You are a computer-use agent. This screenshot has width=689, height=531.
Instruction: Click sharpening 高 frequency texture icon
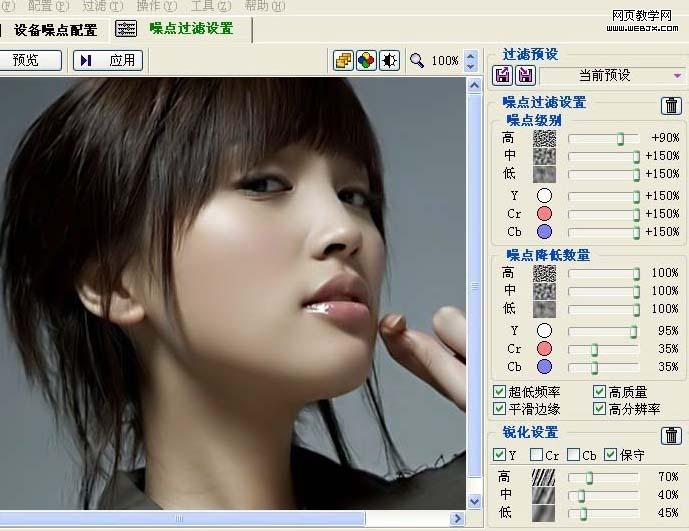click(x=544, y=477)
